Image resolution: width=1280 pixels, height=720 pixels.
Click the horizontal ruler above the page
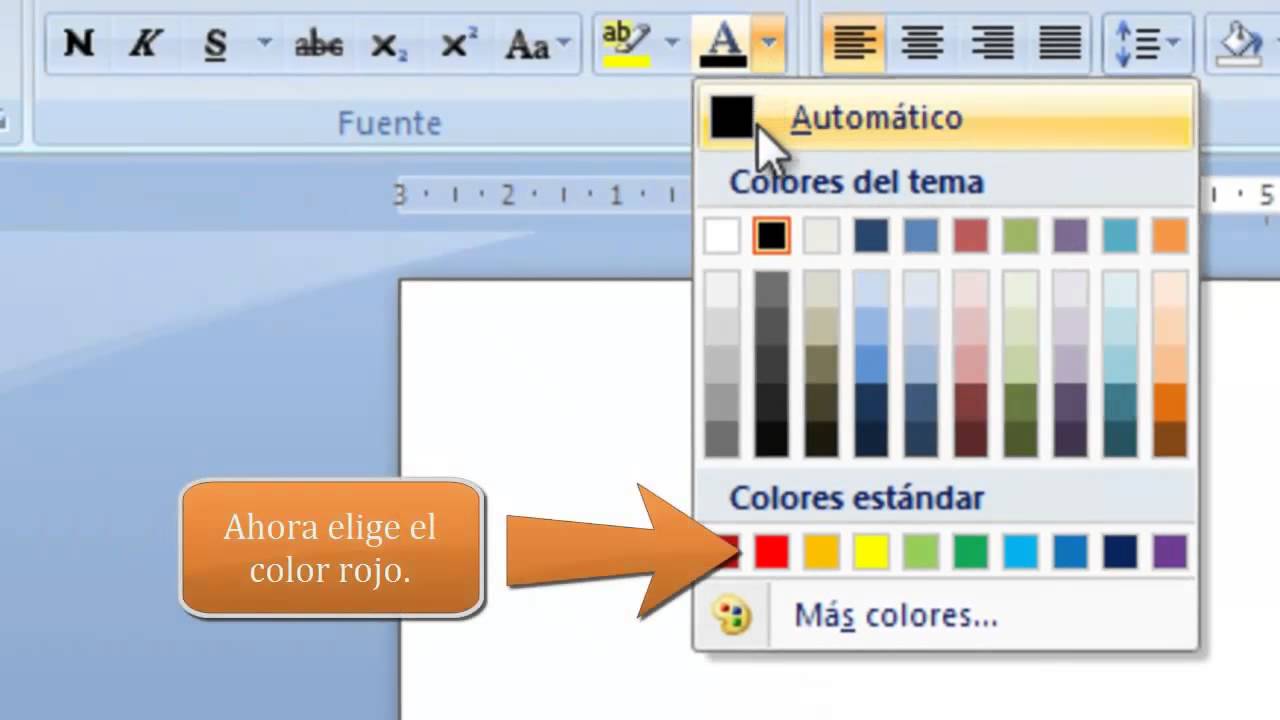[545, 194]
